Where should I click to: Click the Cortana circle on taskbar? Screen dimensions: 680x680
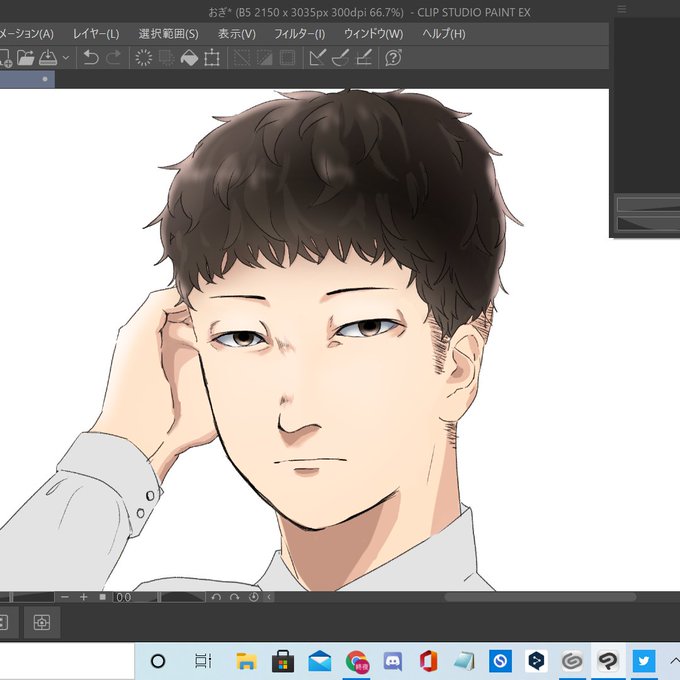point(158,661)
